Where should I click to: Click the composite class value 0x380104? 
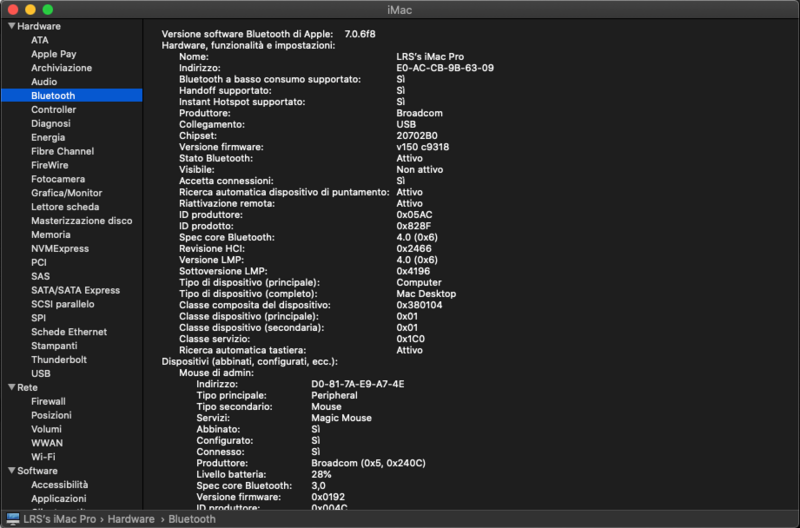click(x=419, y=305)
